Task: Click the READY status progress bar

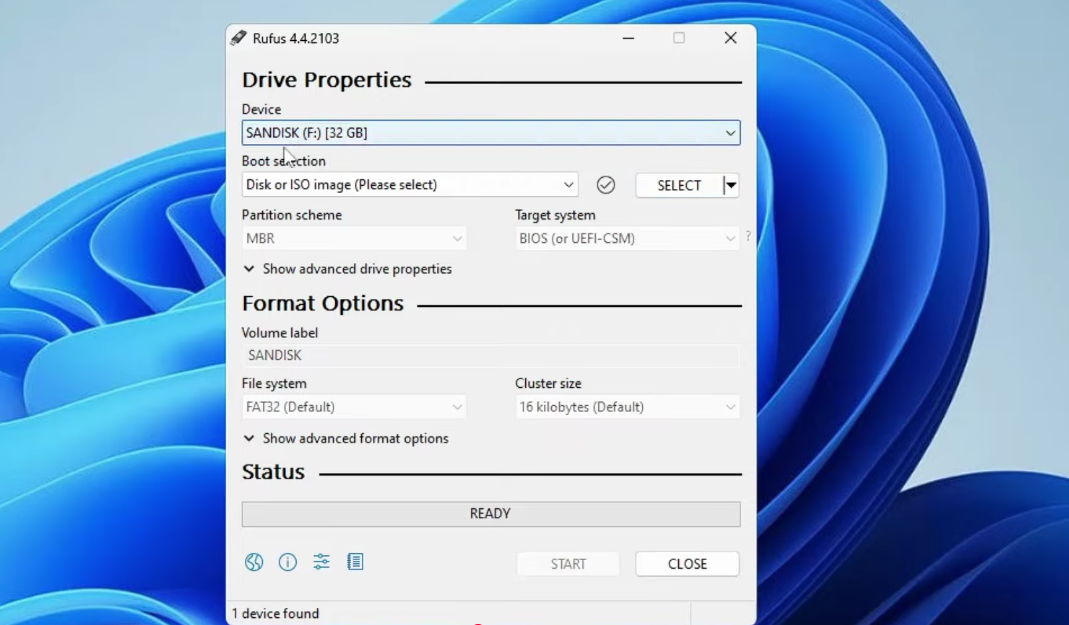Action: (x=491, y=514)
